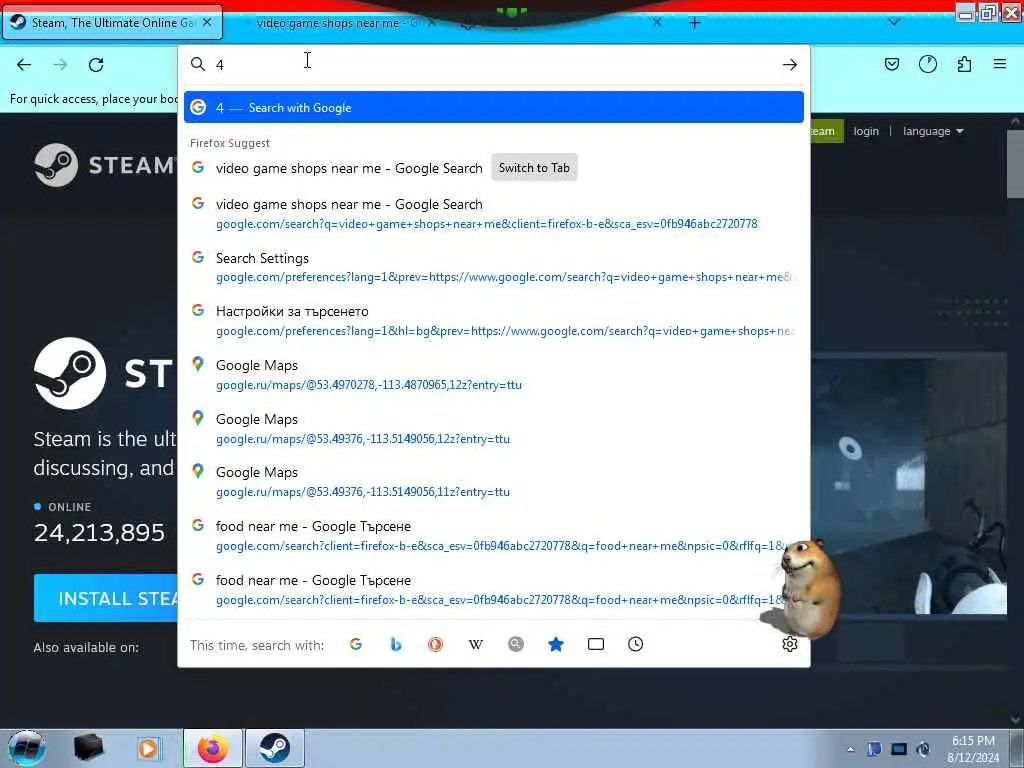Click the Steam taskbar button
This screenshot has height=768, width=1024.
coord(275,748)
